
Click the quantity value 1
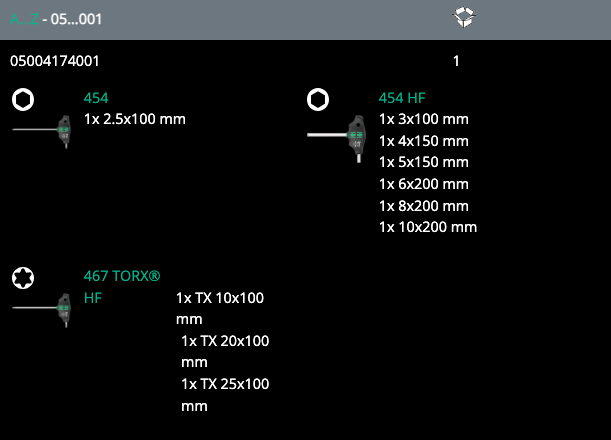pyautogui.click(x=456, y=61)
